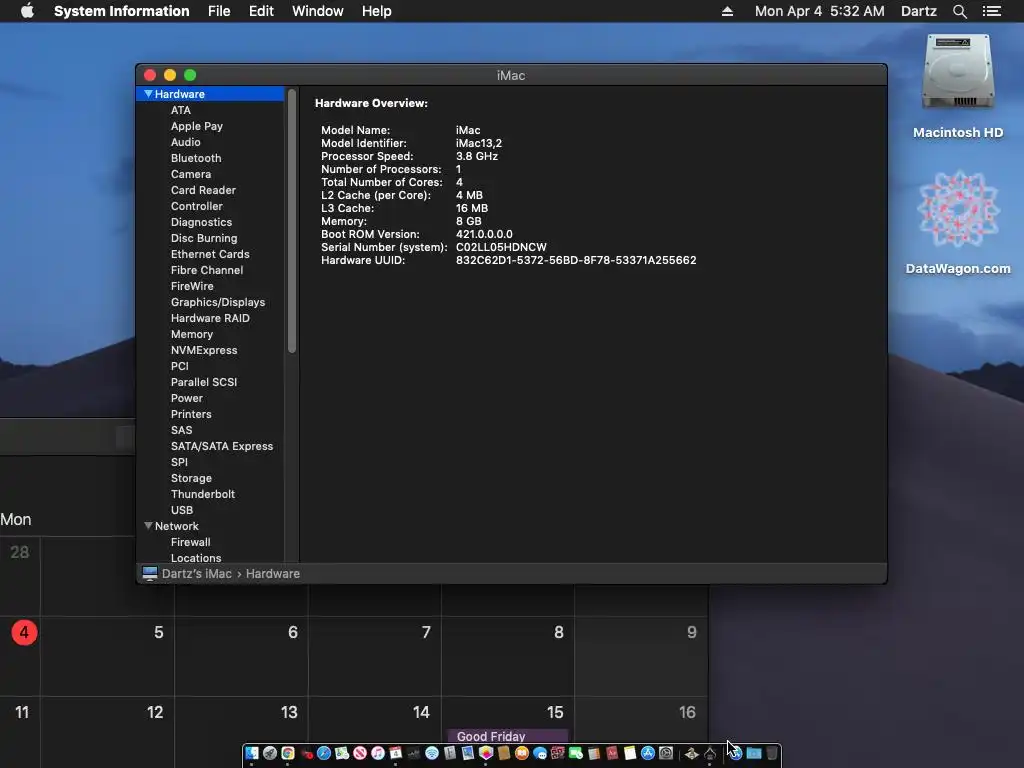1024x768 pixels.
Task: Select USB in the sidebar
Action: pos(182,510)
